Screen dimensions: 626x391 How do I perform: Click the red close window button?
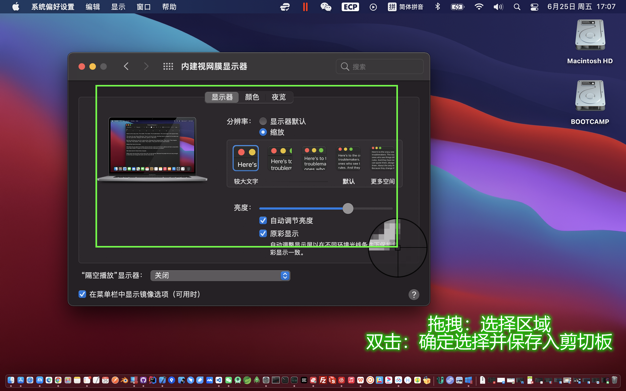pyautogui.click(x=82, y=67)
